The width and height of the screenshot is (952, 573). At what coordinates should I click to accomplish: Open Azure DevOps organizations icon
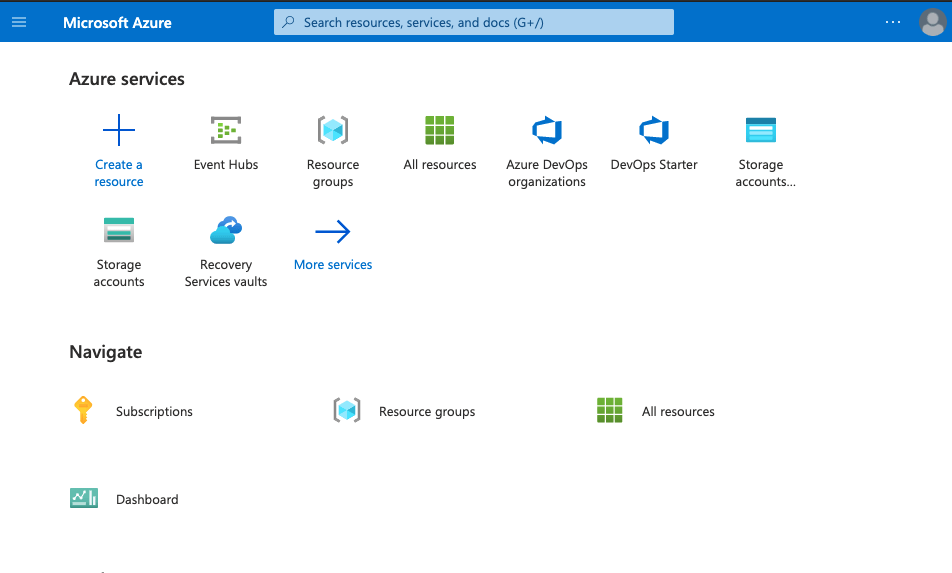point(547,130)
